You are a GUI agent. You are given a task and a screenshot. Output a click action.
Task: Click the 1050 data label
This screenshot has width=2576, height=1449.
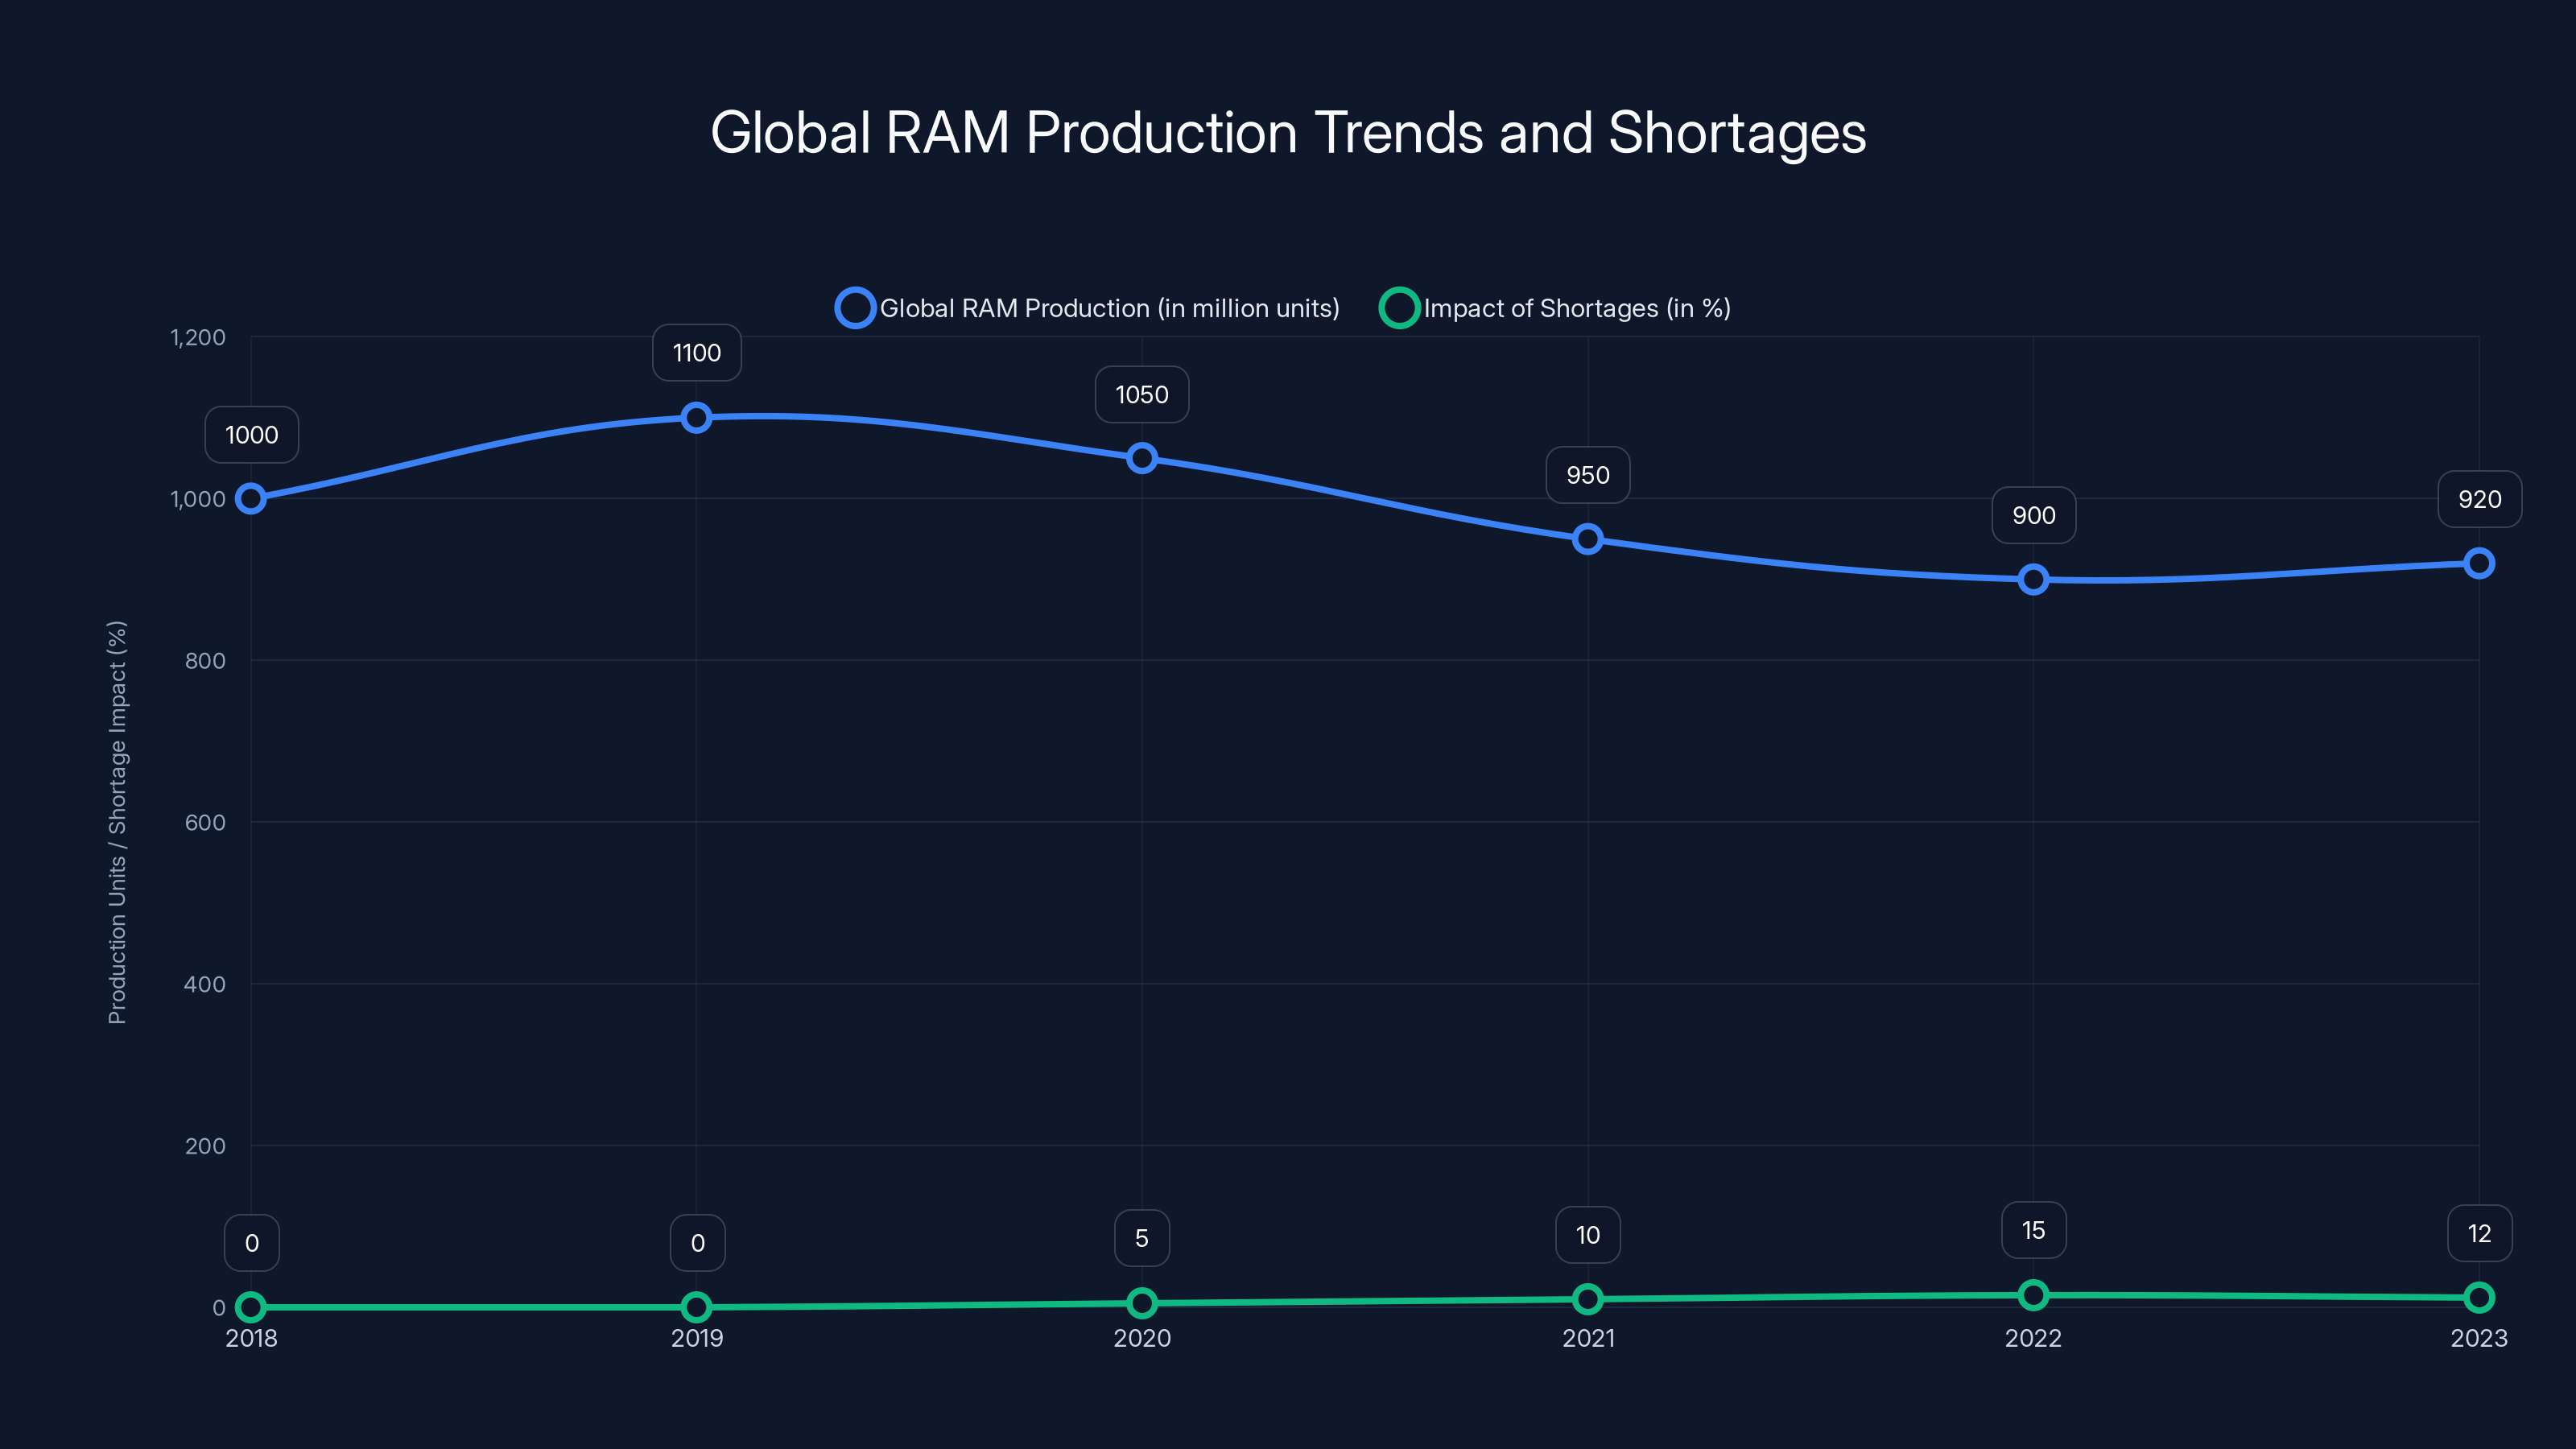pyautogui.click(x=1142, y=395)
